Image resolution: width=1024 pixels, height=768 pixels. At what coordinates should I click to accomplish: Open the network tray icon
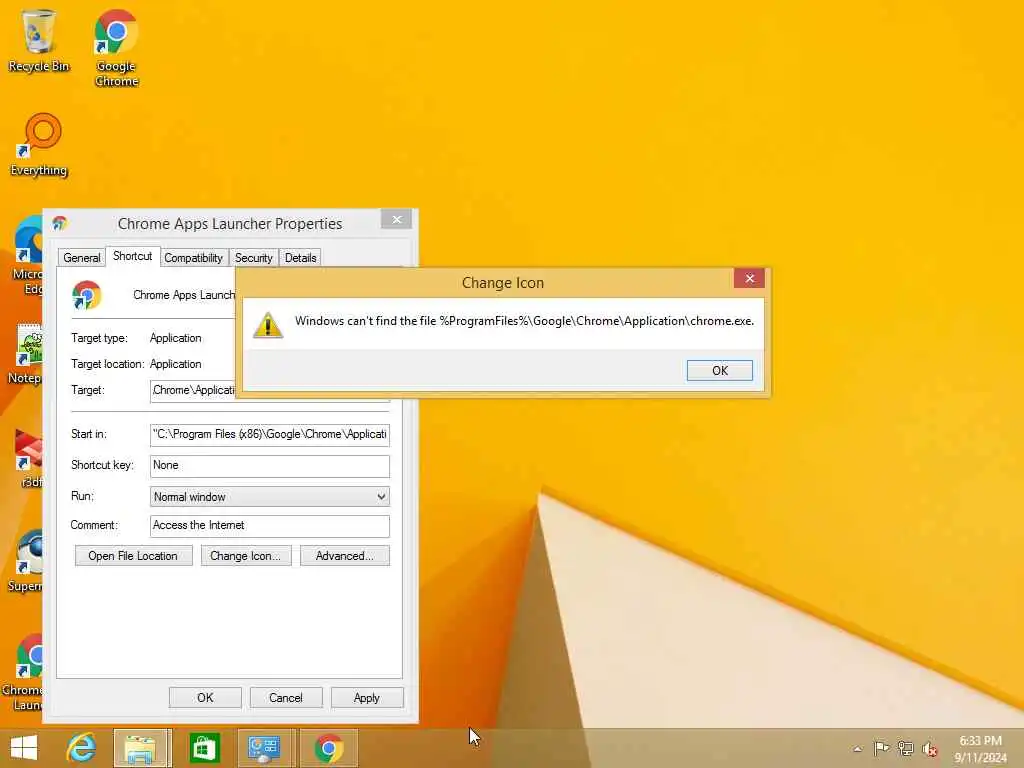pos(905,748)
